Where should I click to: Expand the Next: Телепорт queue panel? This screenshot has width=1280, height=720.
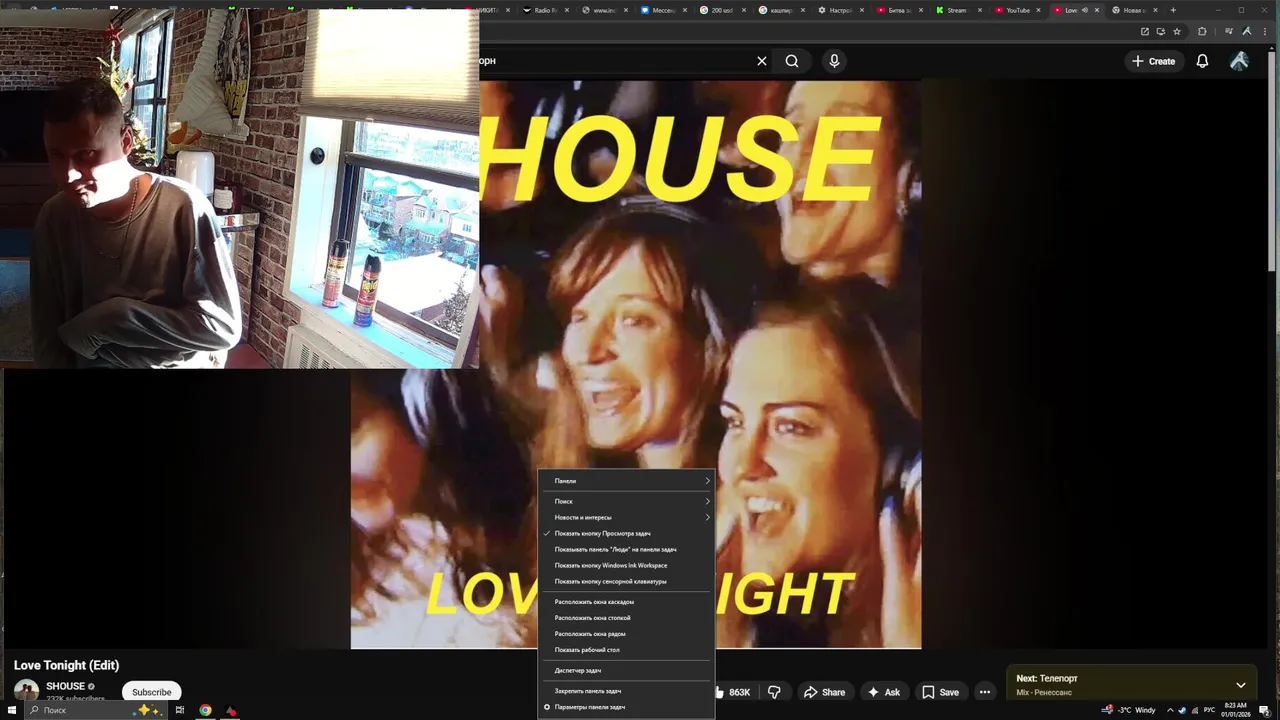[1241, 685]
